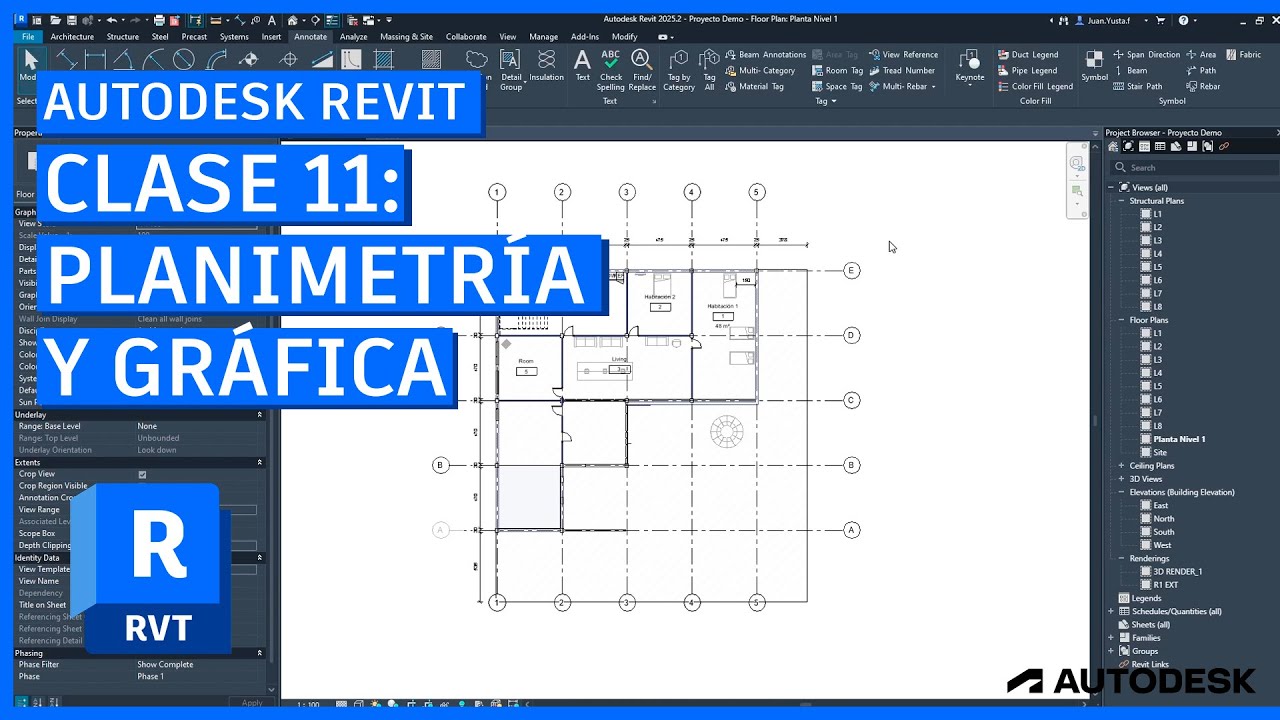Open Help via question mark icon
Viewport: 1280px width, 720px height.
point(1183,20)
